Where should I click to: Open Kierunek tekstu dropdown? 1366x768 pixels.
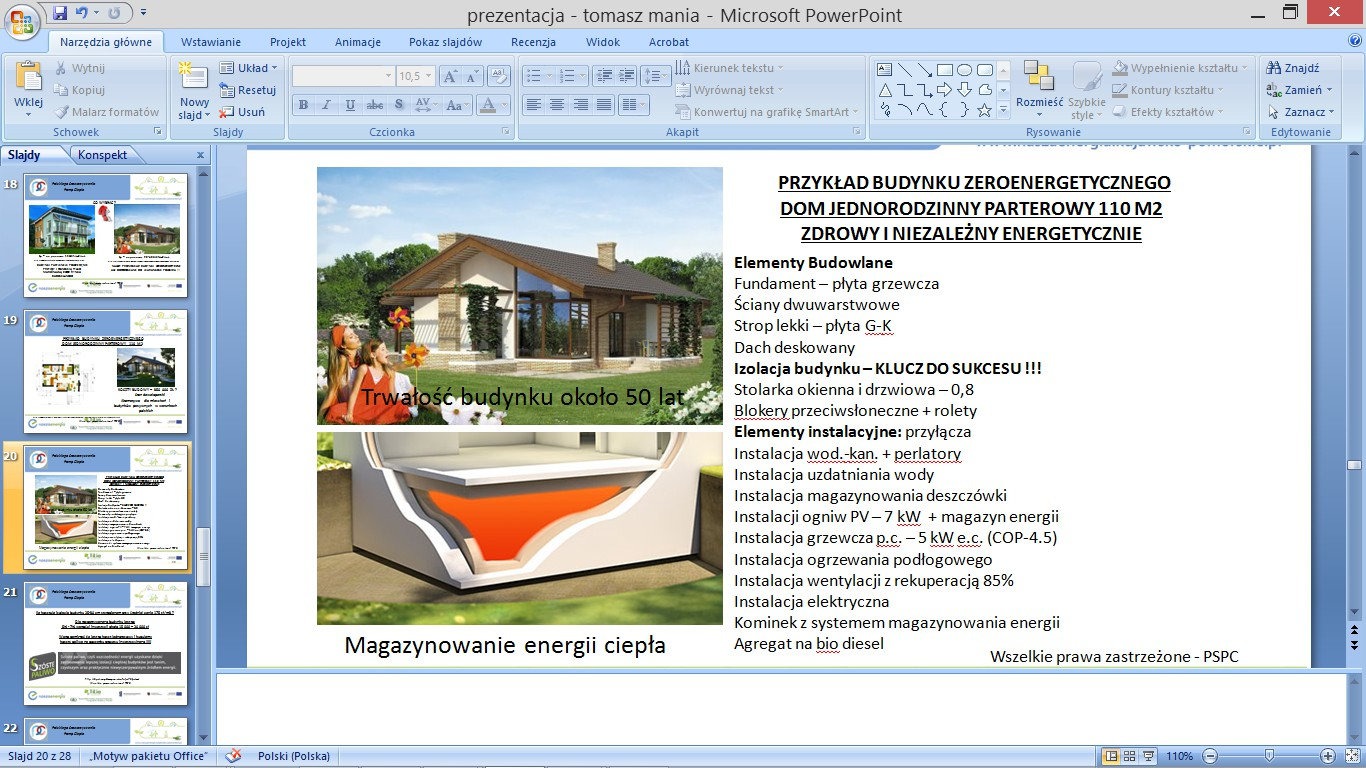click(730, 67)
